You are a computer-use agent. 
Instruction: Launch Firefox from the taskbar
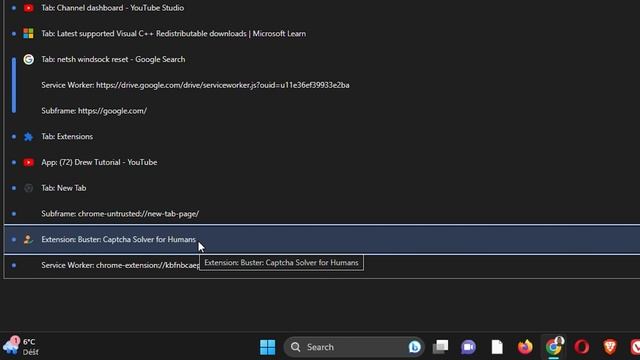pos(525,347)
